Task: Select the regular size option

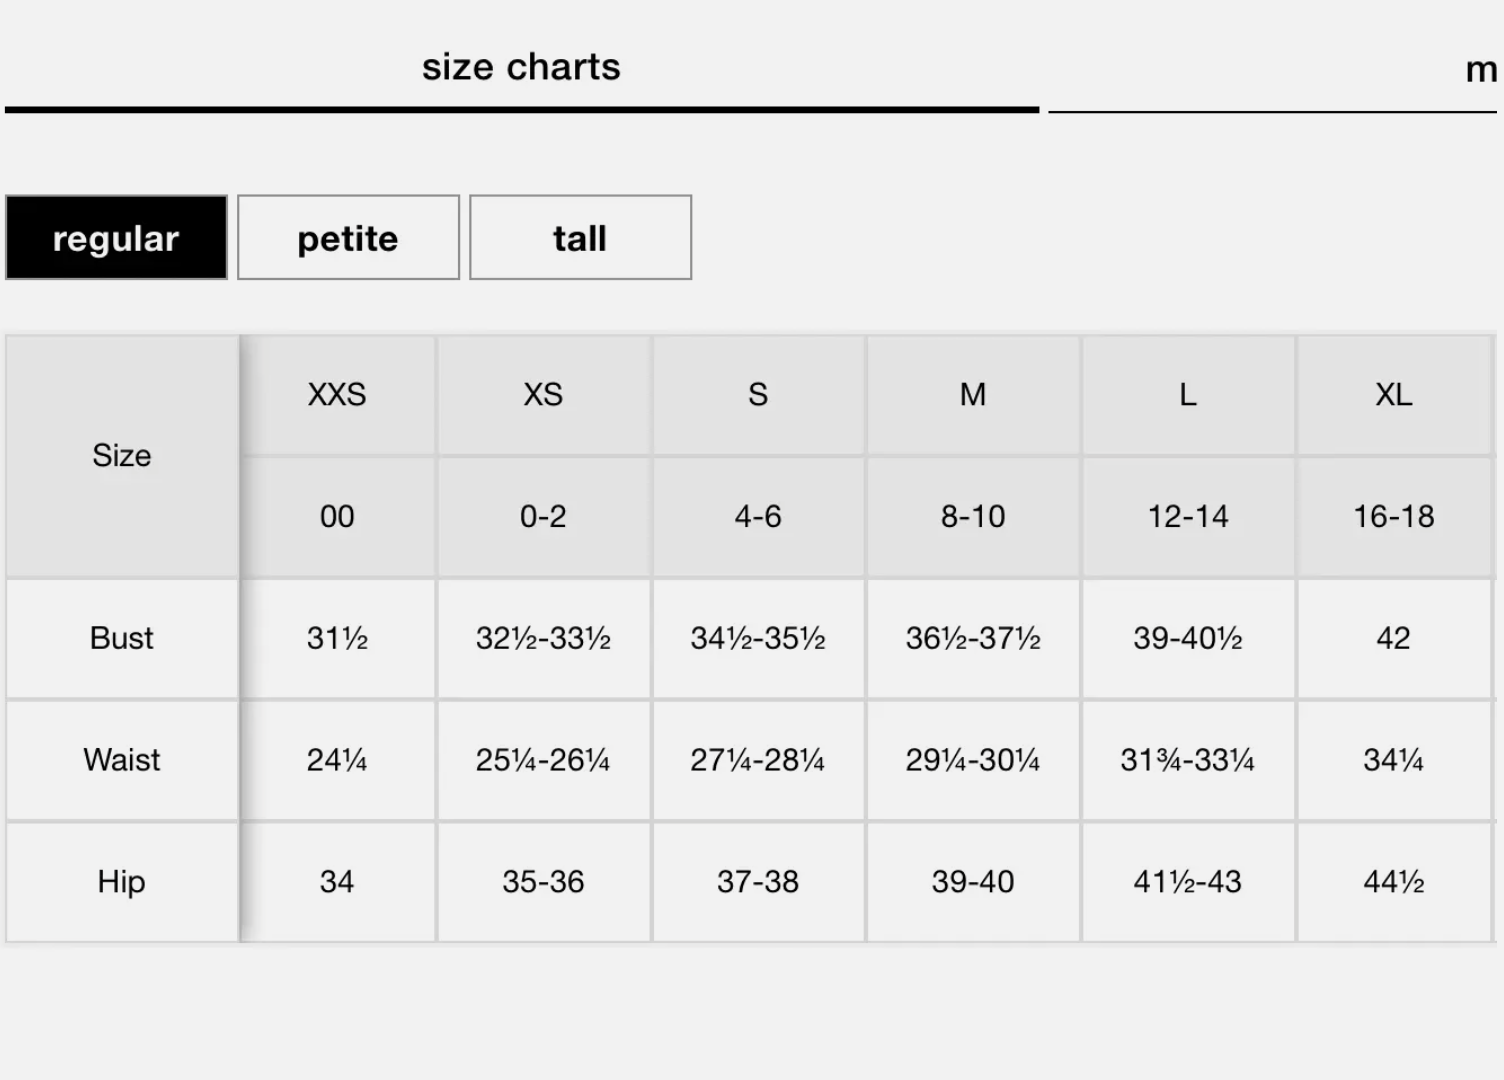Action: [x=116, y=238]
